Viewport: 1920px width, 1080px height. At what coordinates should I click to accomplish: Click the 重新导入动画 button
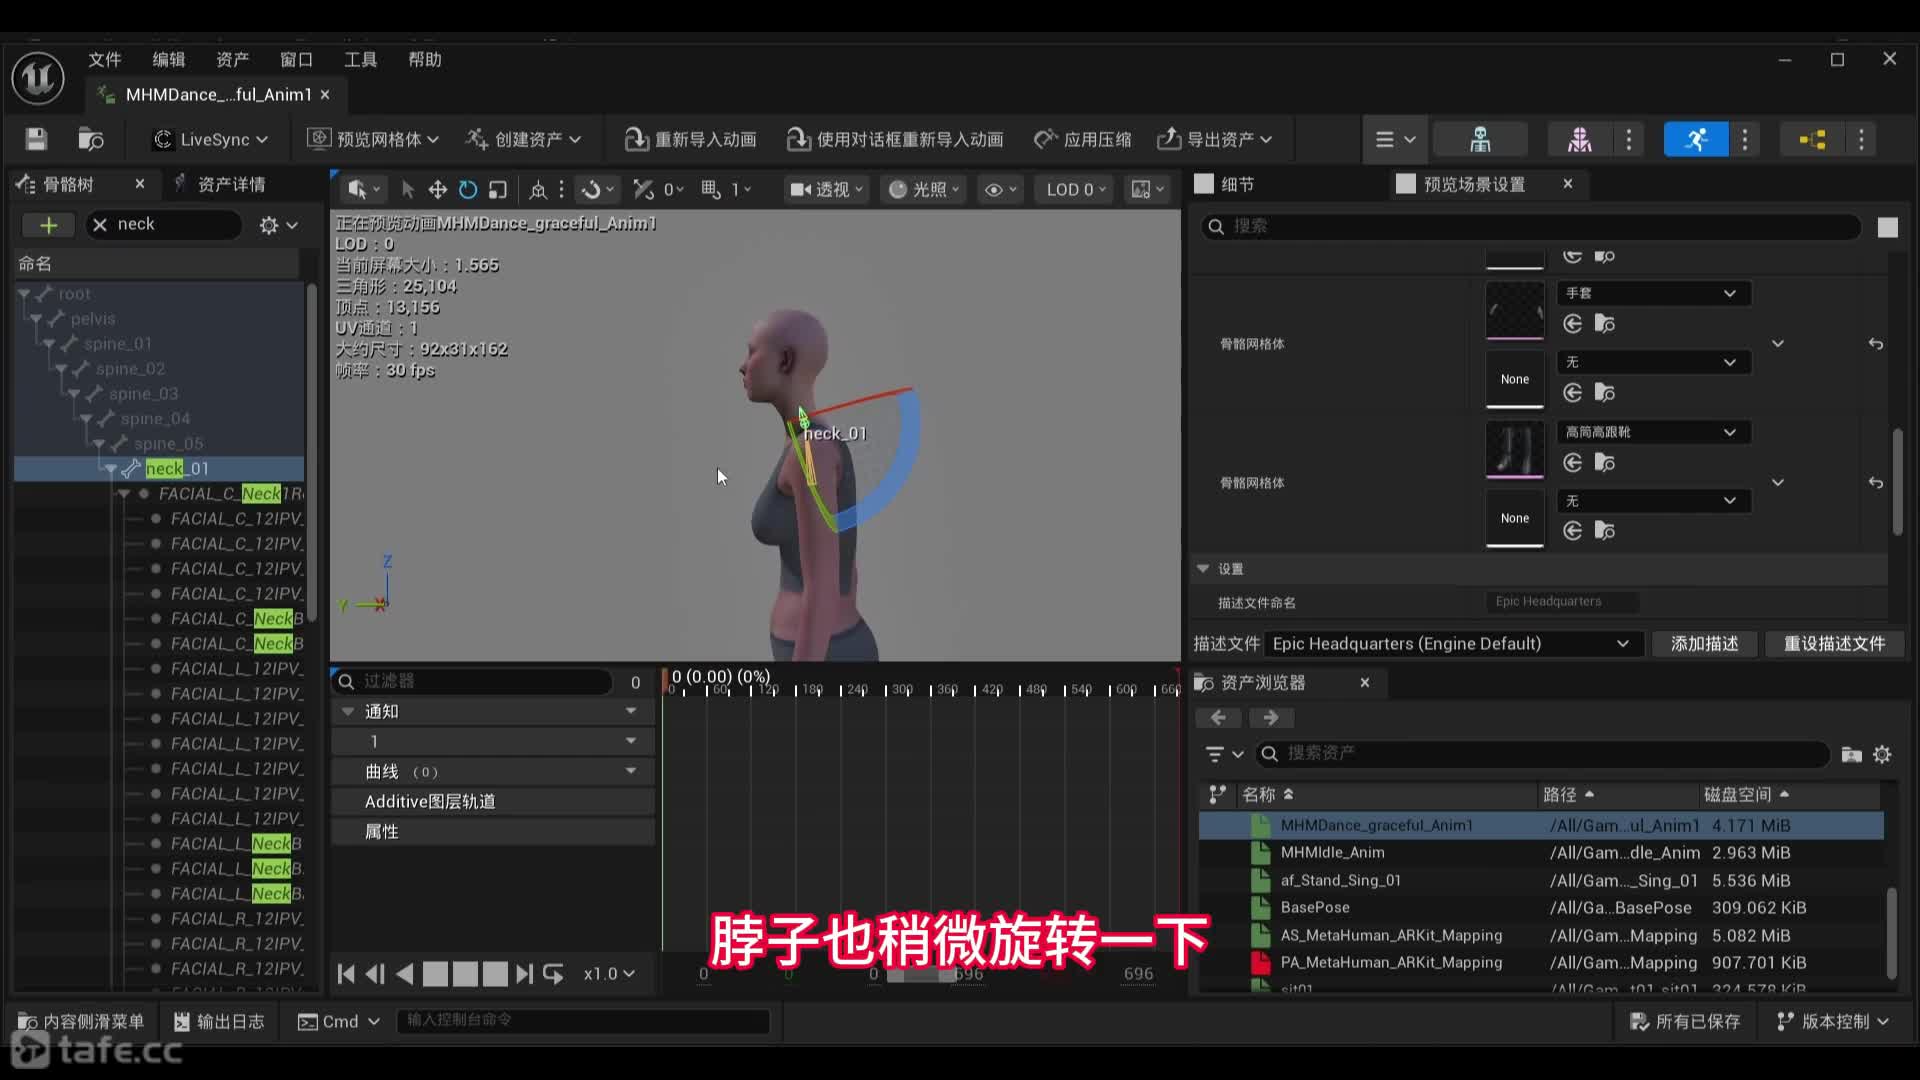[x=690, y=139]
